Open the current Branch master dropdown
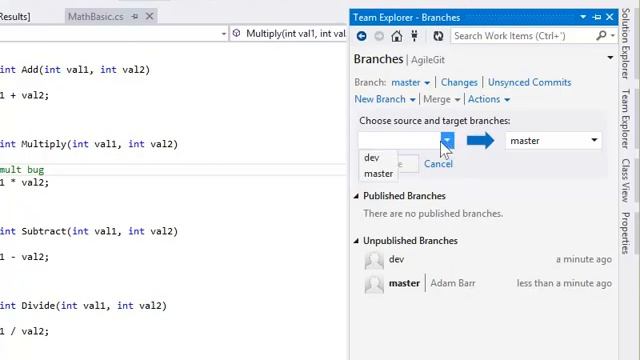This screenshot has height=360, width=640. [x=410, y=82]
